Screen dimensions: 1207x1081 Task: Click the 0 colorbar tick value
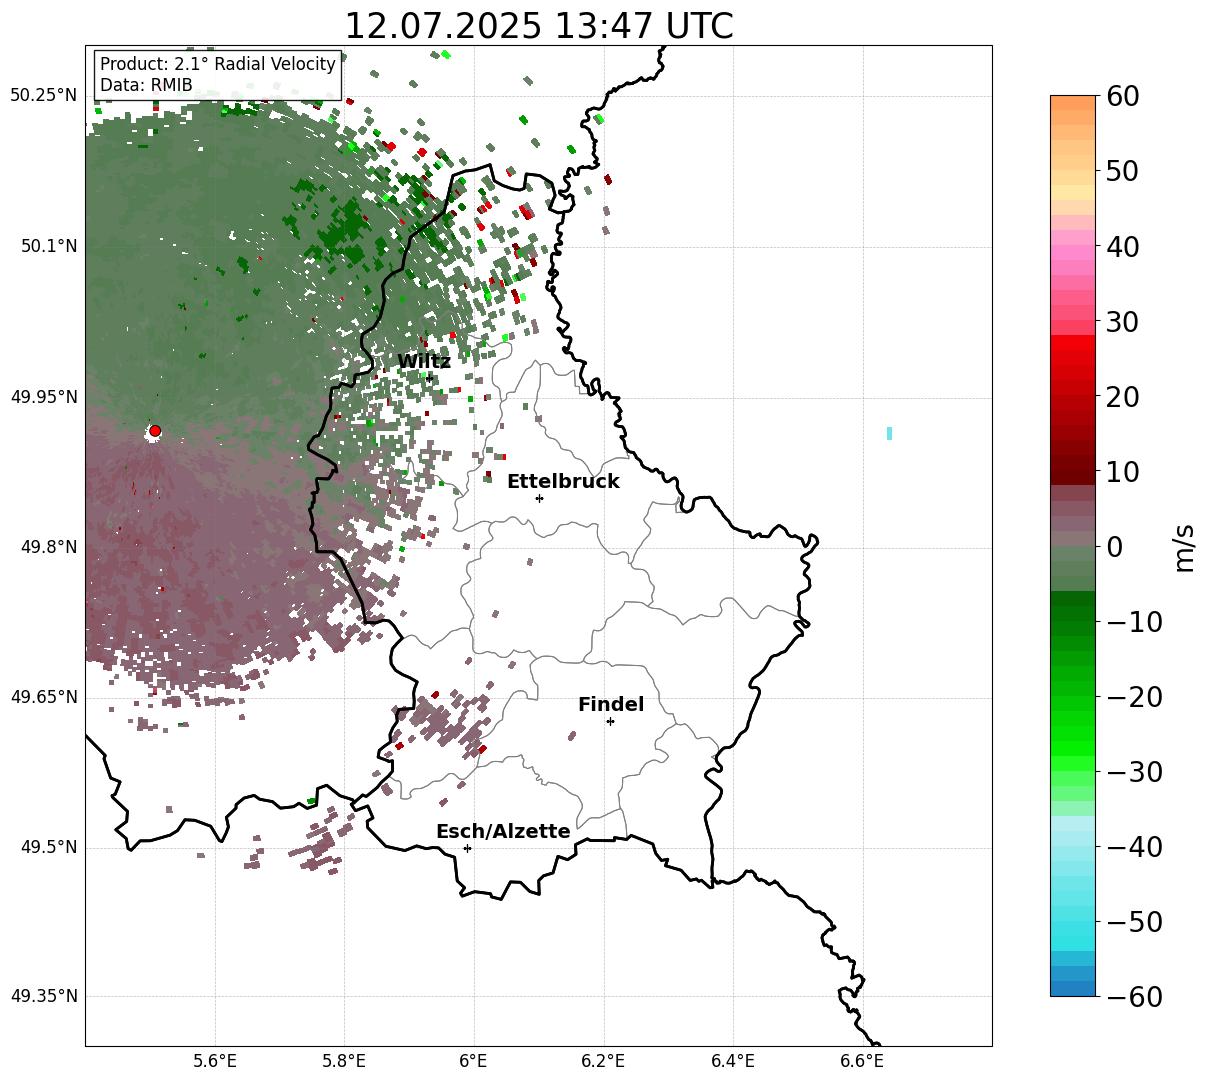tap(1113, 546)
